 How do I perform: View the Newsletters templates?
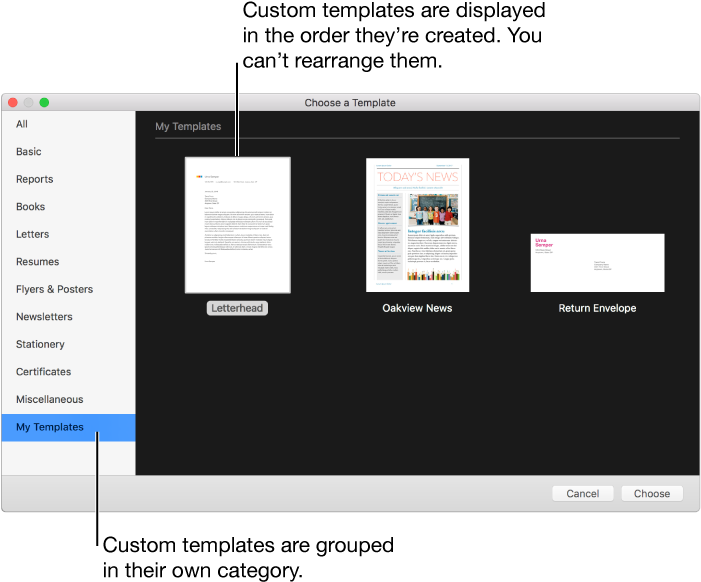[44, 317]
